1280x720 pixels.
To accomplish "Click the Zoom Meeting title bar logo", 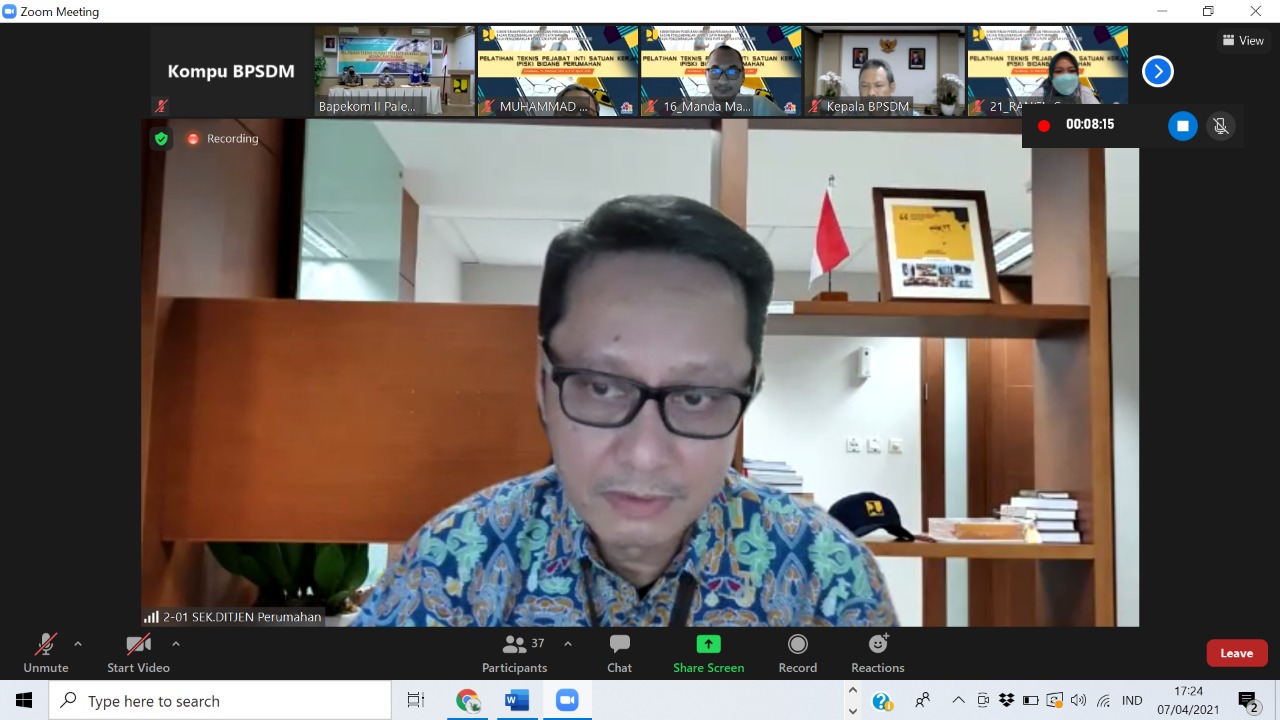I will [x=10, y=11].
